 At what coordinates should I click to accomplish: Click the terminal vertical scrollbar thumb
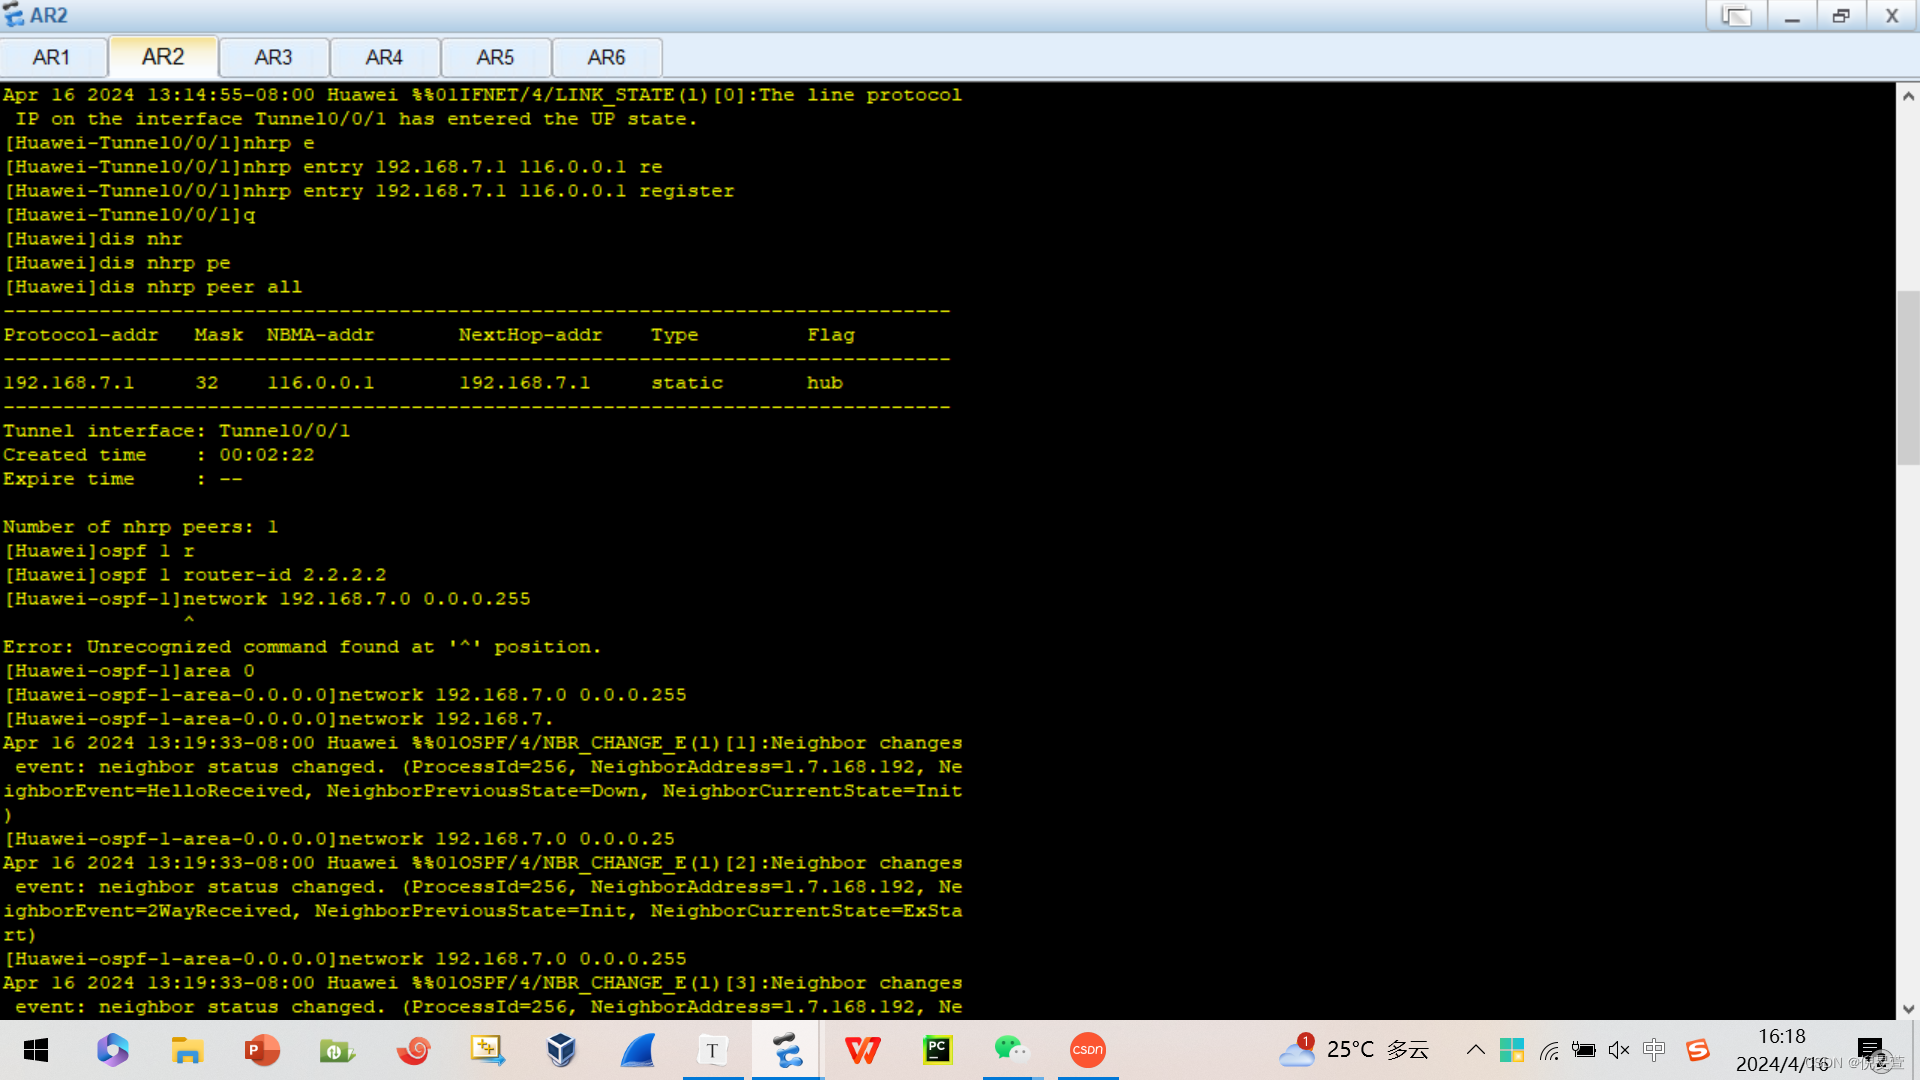coord(1908,377)
